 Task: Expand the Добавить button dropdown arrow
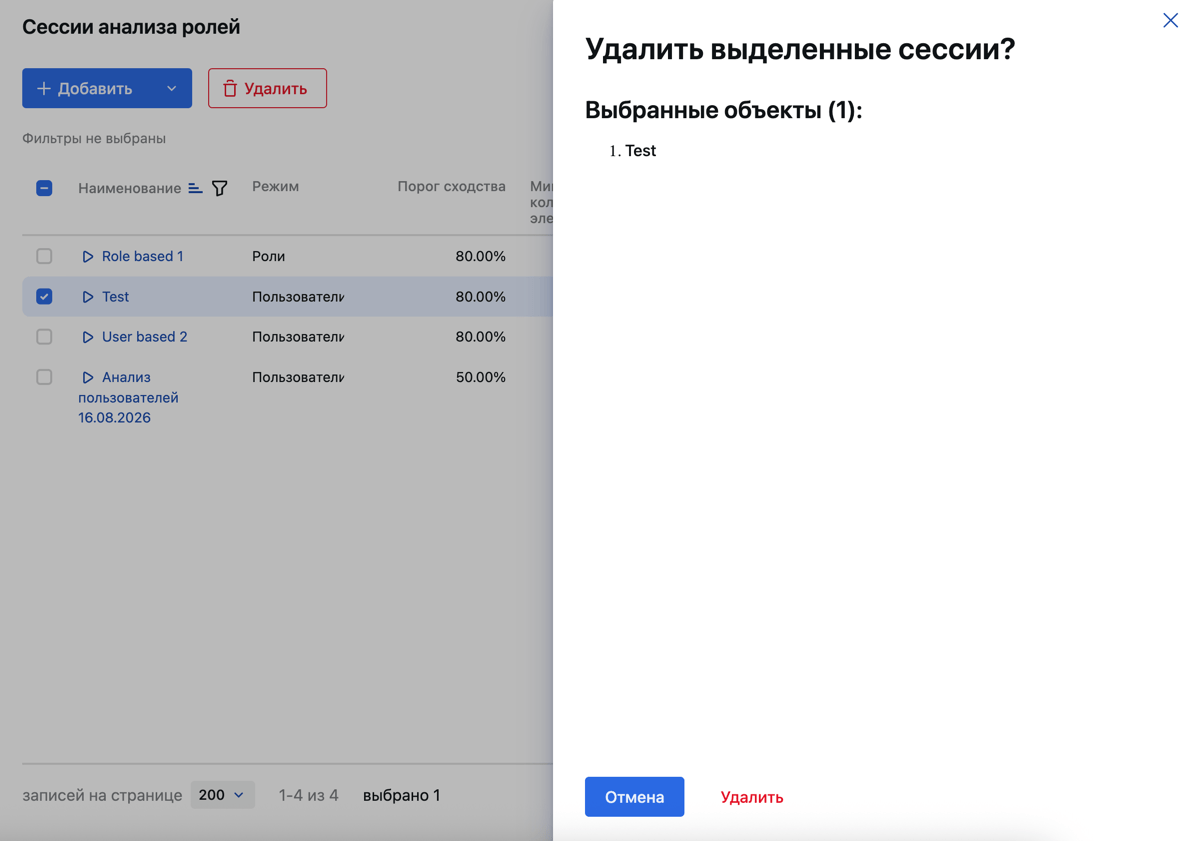(x=171, y=89)
